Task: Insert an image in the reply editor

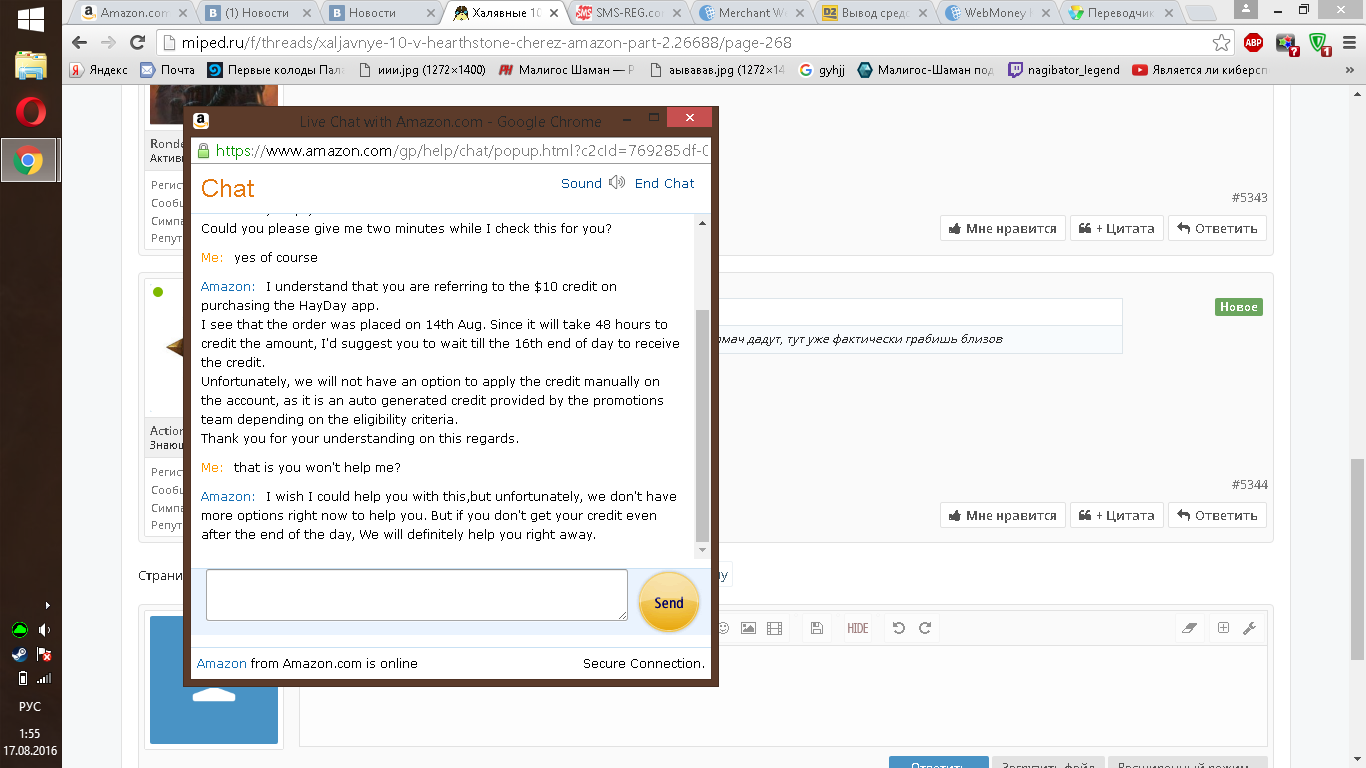Action: coord(748,628)
